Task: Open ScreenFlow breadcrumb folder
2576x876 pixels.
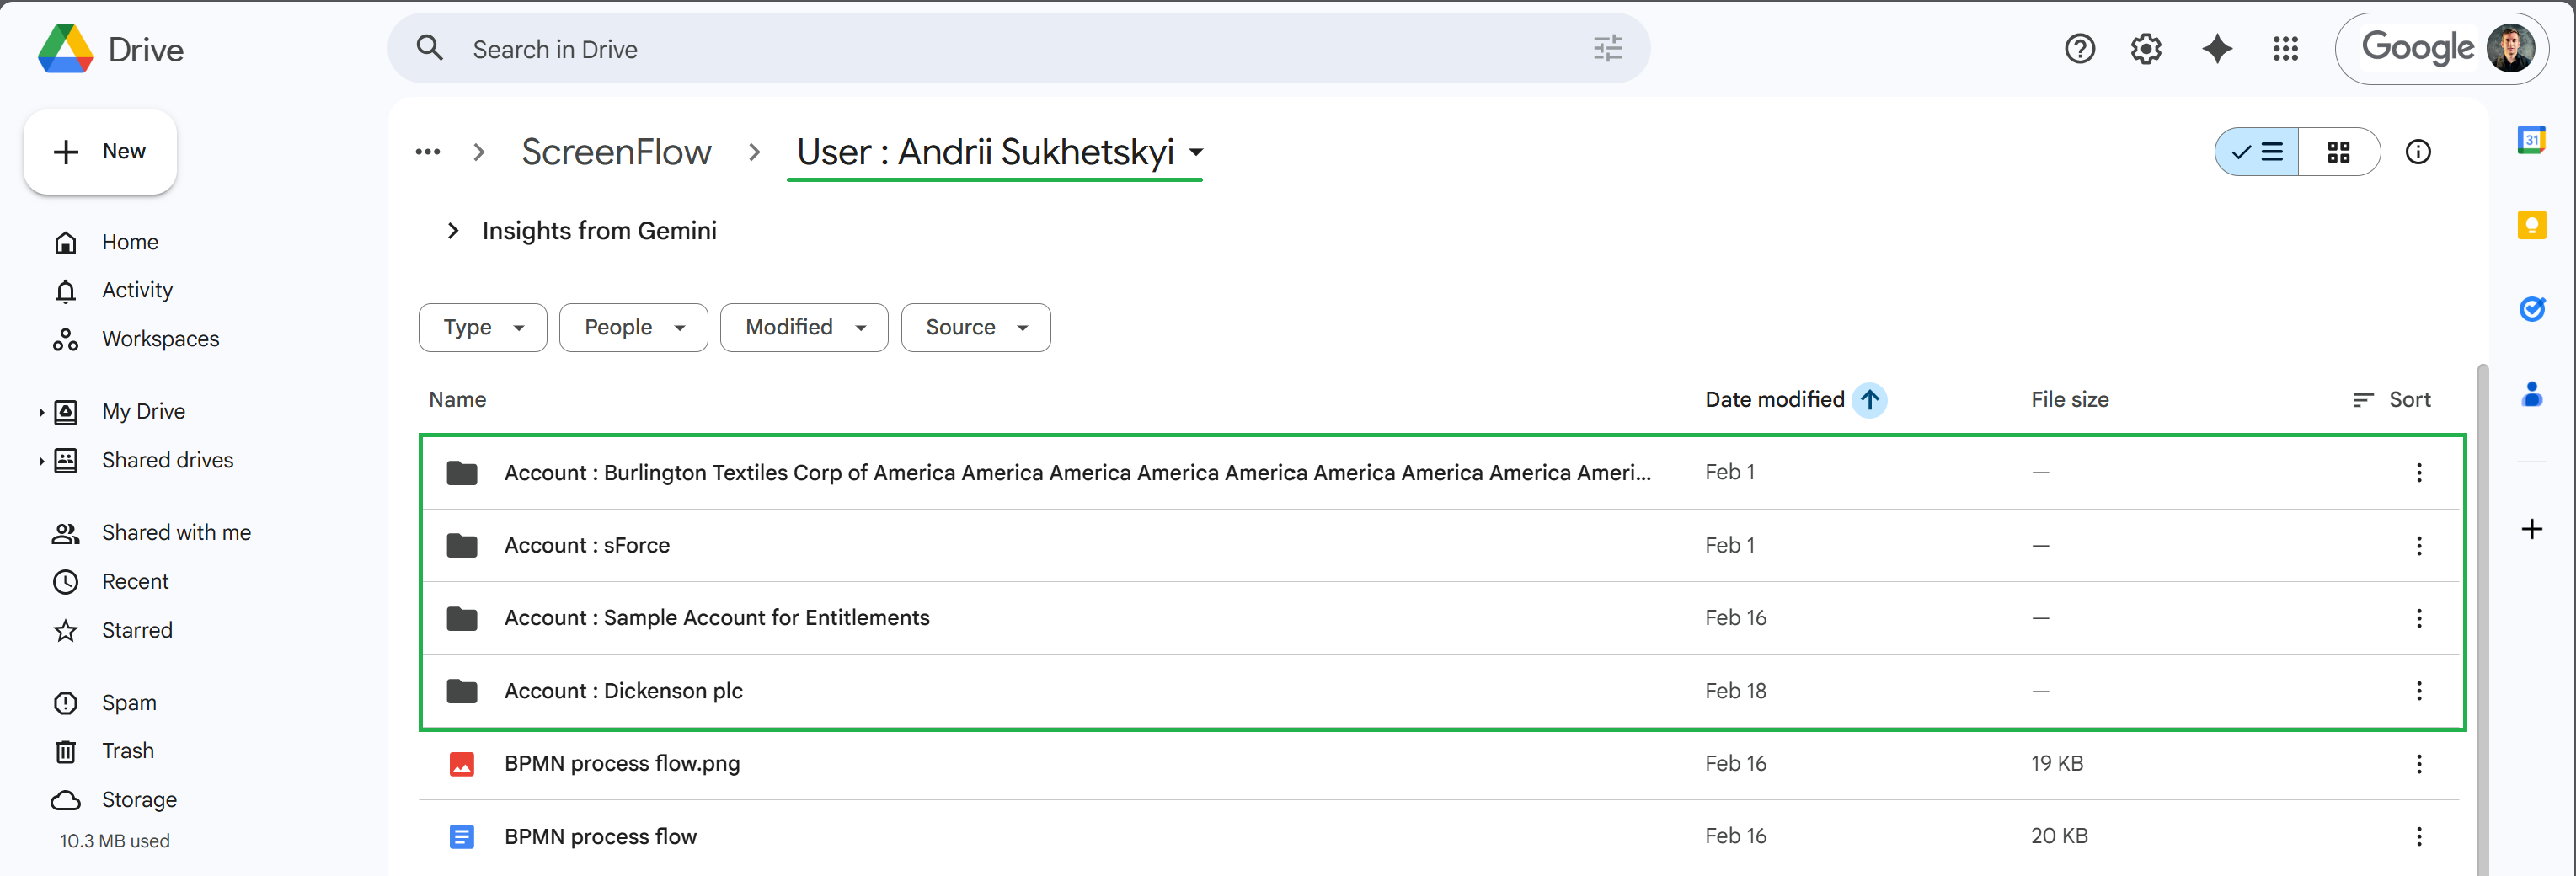Action: [616, 152]
